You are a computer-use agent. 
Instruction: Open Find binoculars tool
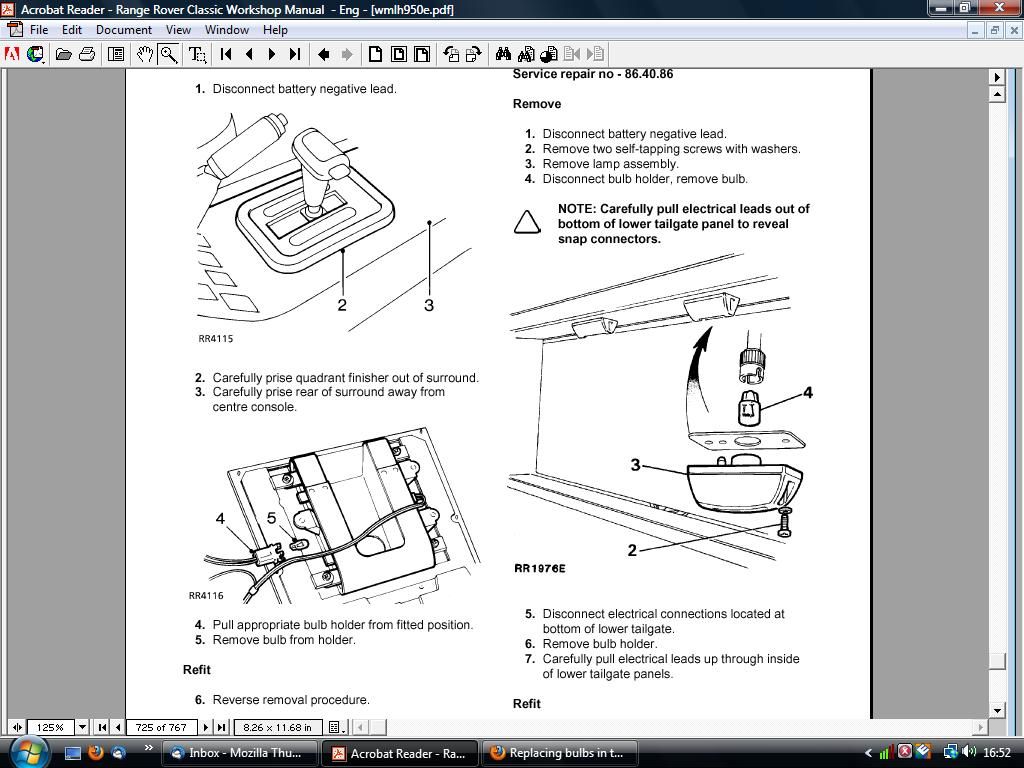503,54
